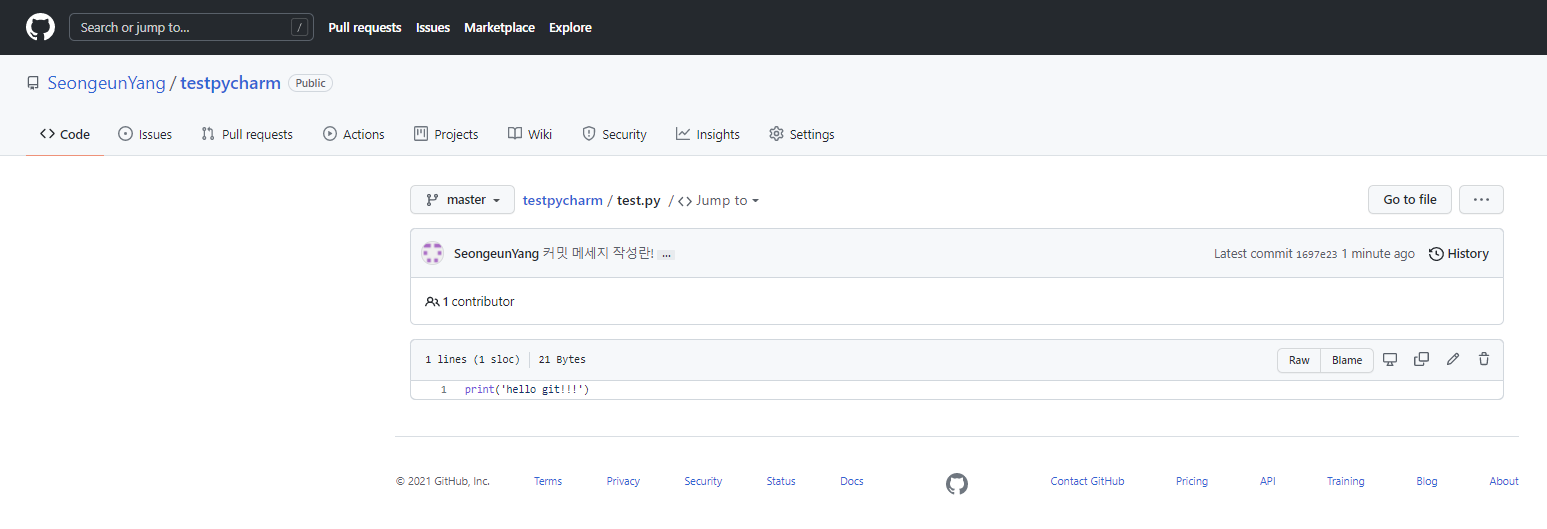Open Privacy footer link
The image size is (1547, 529).
tap(623, 481)
